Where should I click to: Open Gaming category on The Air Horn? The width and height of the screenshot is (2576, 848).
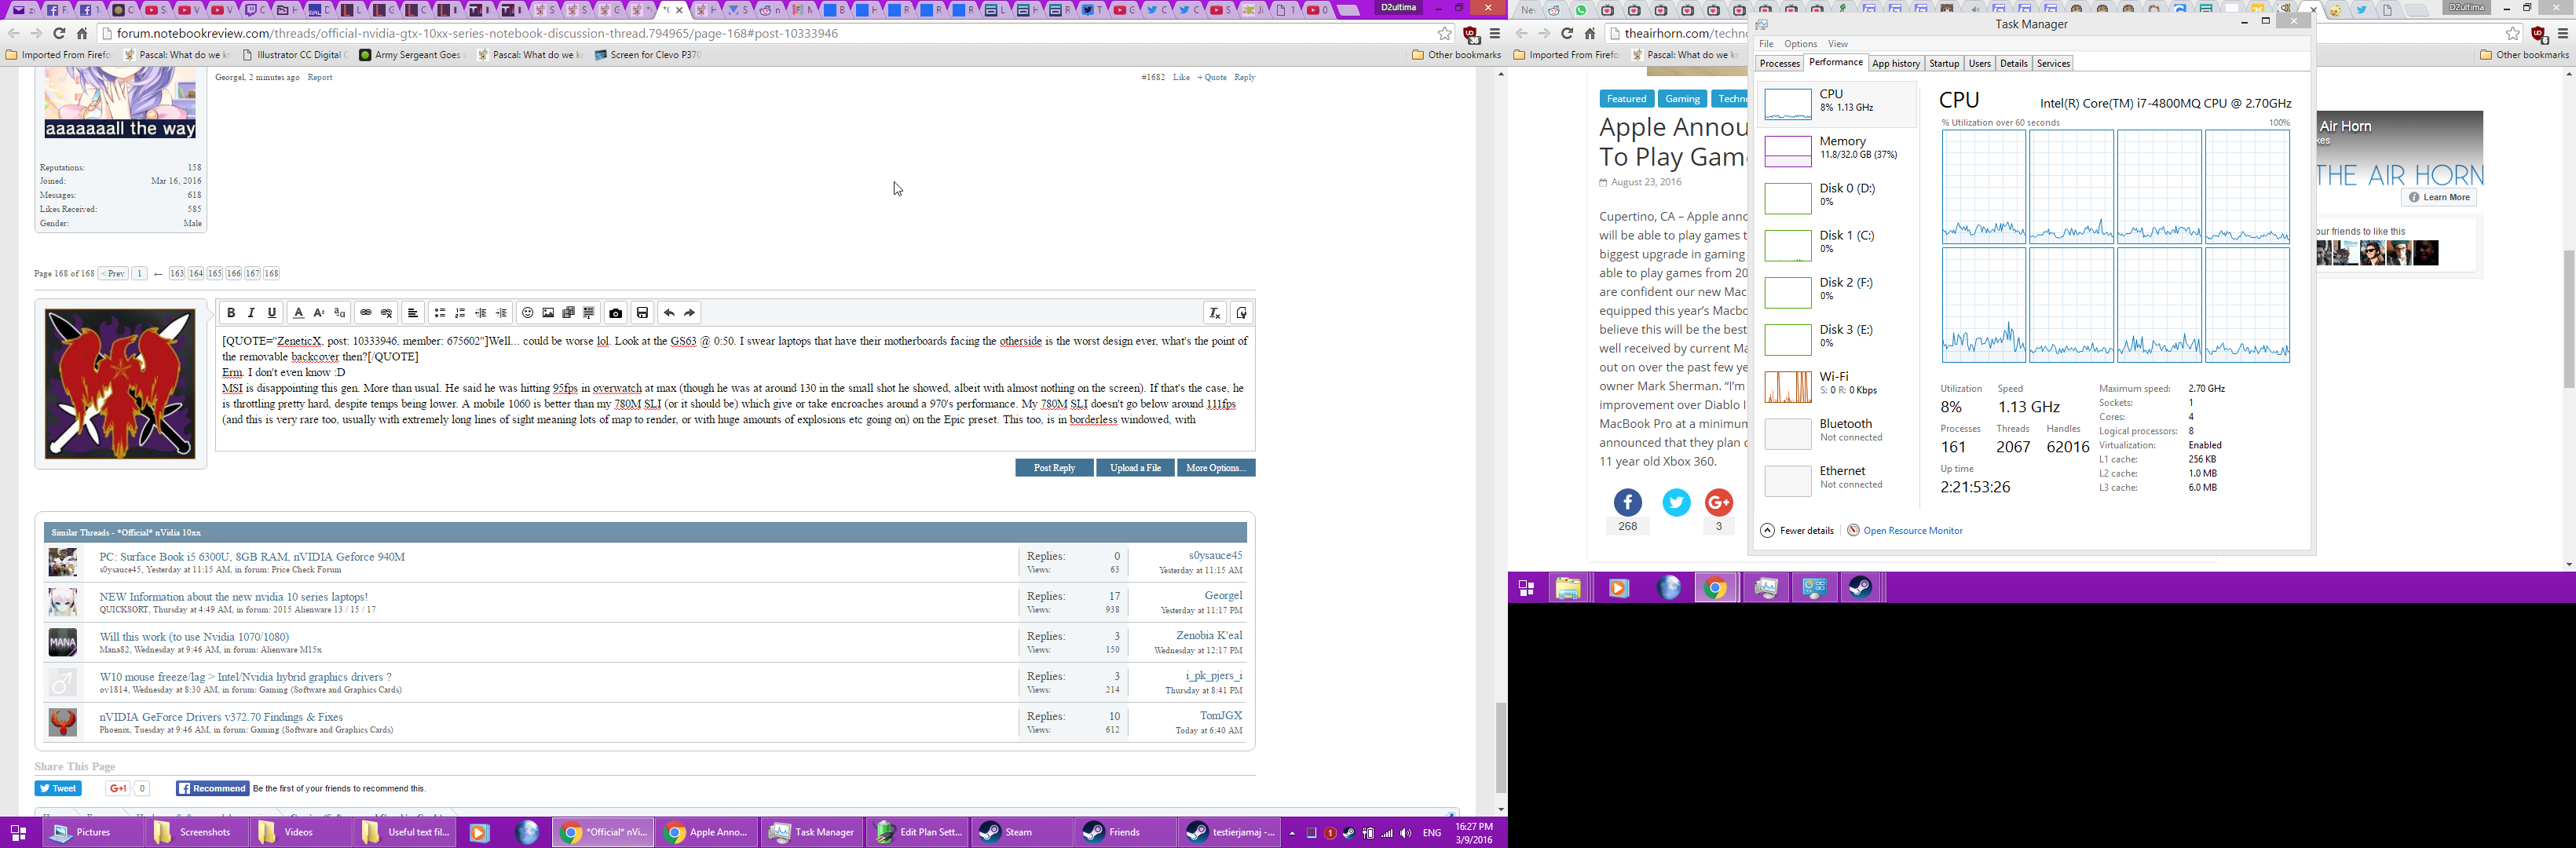point(1682,98)
